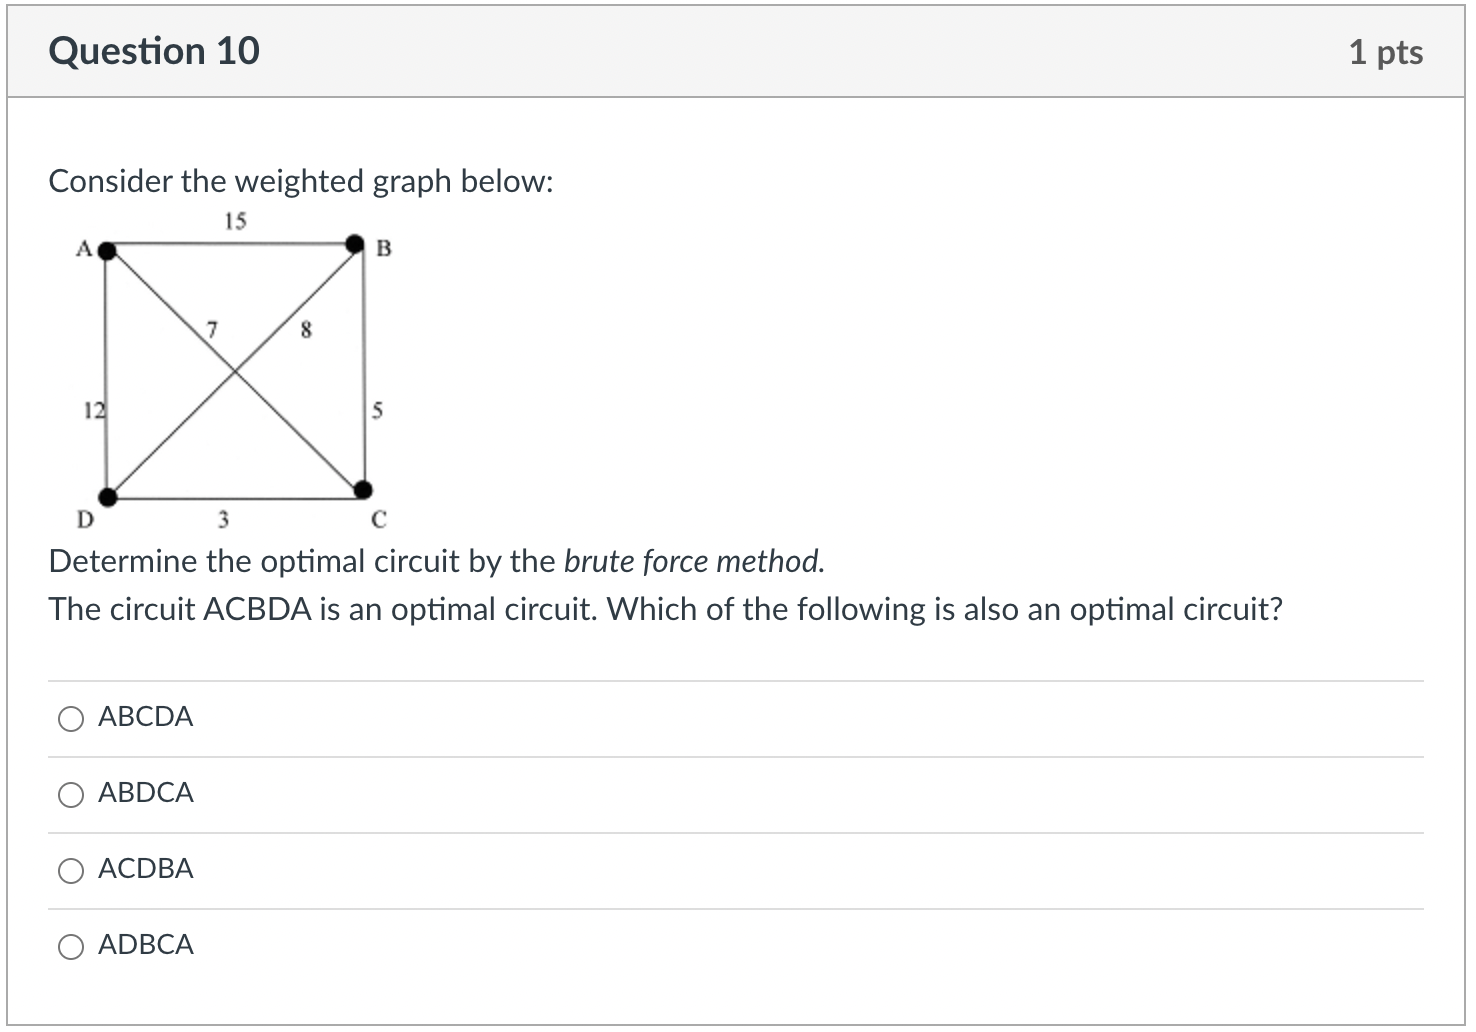
Task: Click the diagonal edge labeled 7
Action: (213, 328)
